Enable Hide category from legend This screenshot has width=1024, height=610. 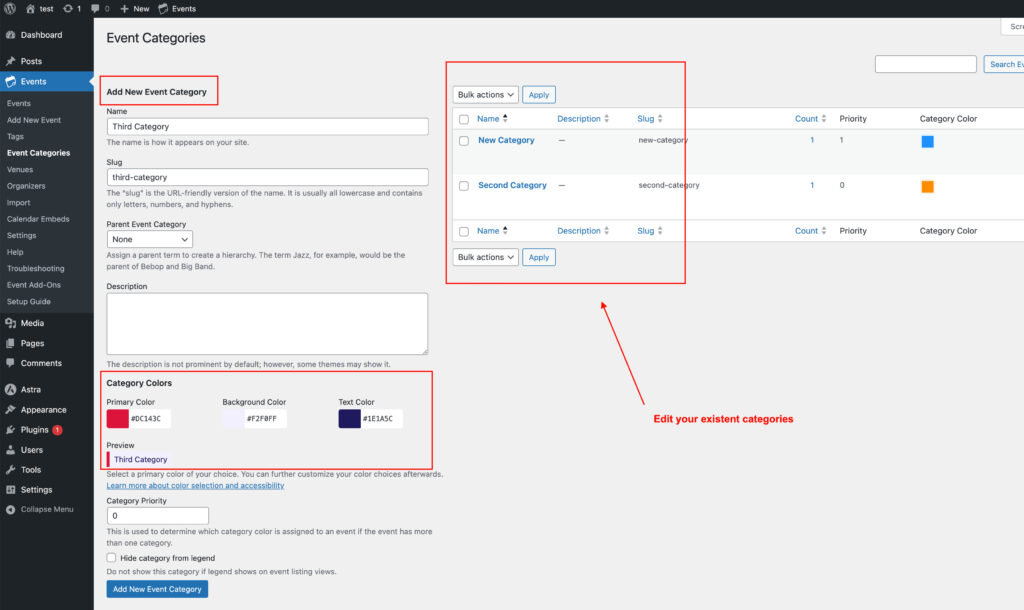click(111, 558)
